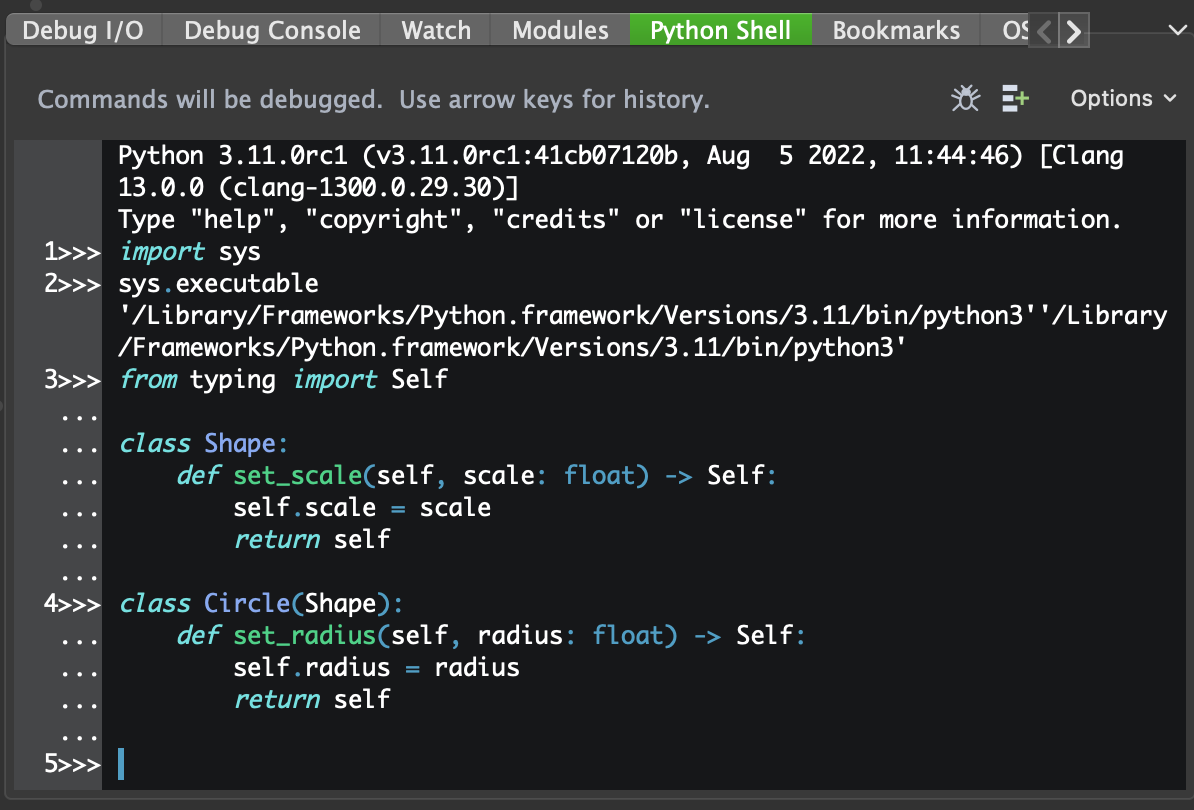This screenshot has width=1194, height=810.
Task: Click the active Python Shell tab
Action: [x=720, y=30]
